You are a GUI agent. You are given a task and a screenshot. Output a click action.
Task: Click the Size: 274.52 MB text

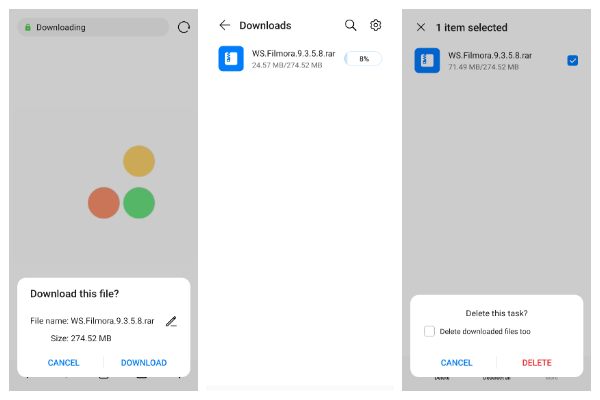tap(81, 338)
